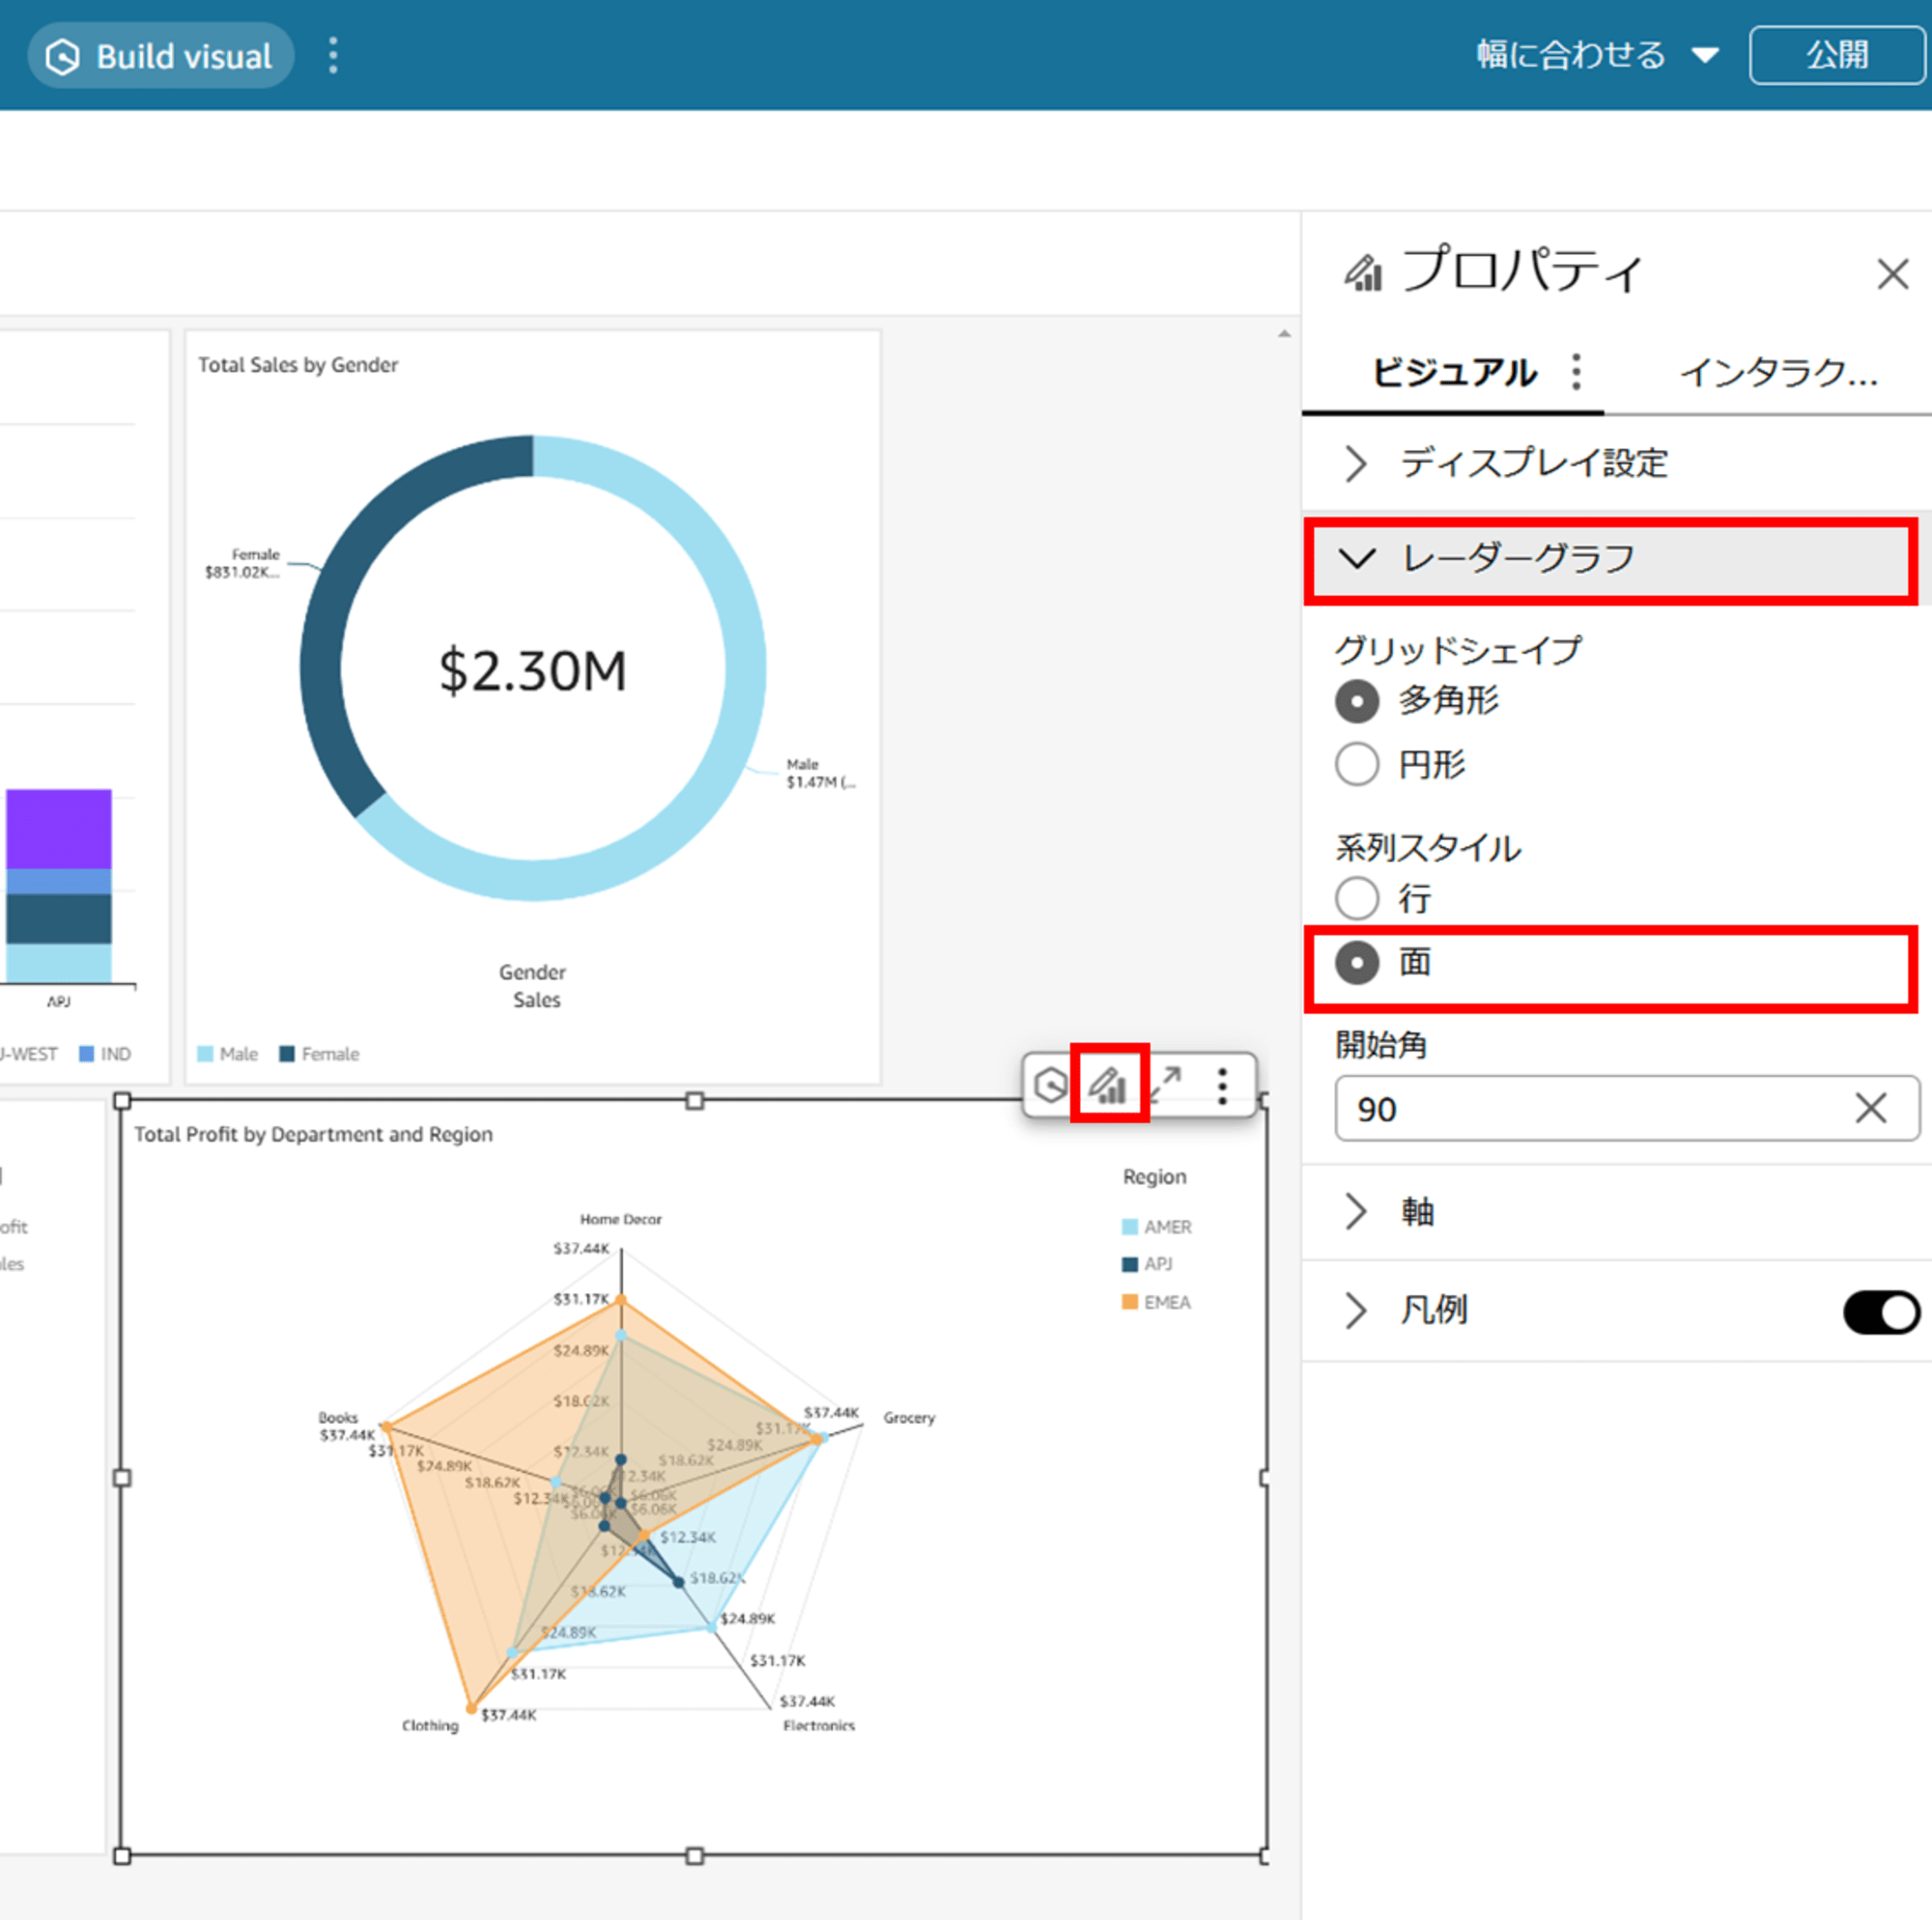The image size is (1932, 1920).
Task: Click the Gender axis label under donut
Action: [532, 972]
